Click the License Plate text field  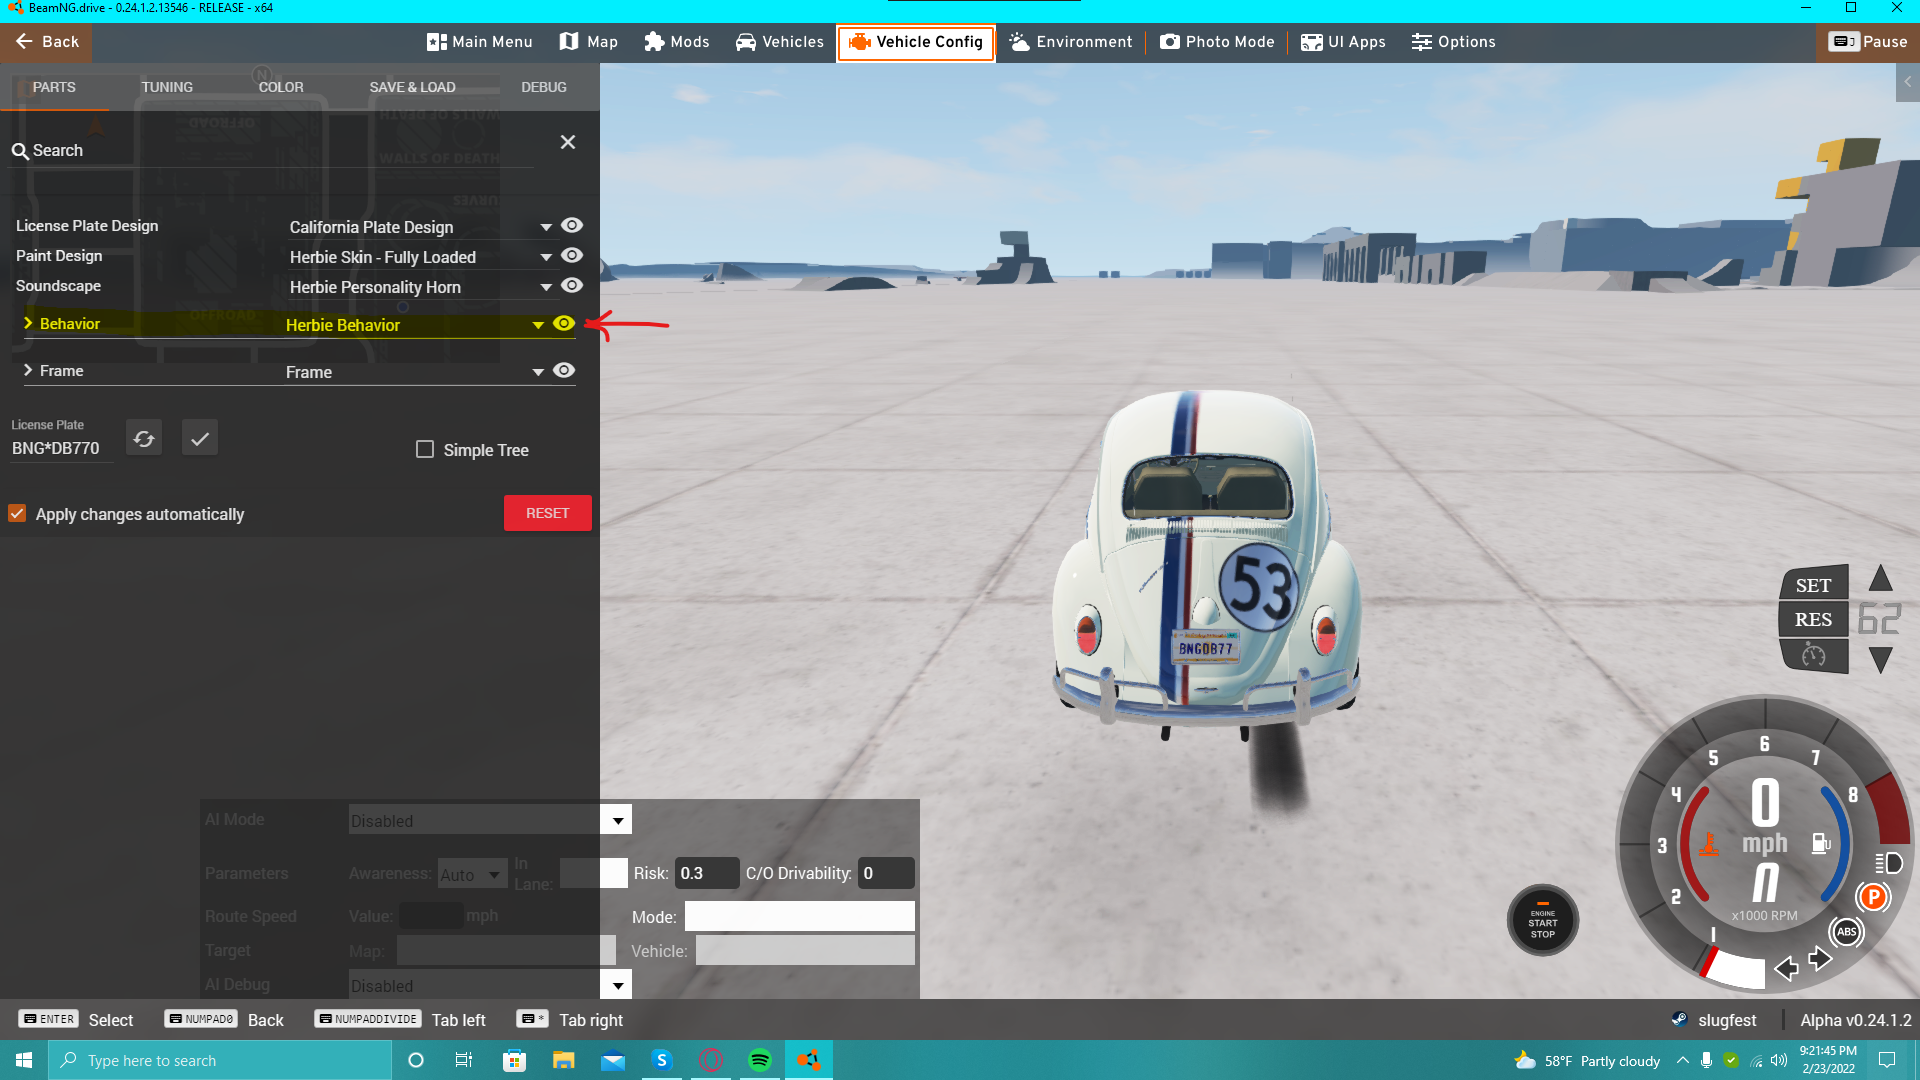coord(62,449)
